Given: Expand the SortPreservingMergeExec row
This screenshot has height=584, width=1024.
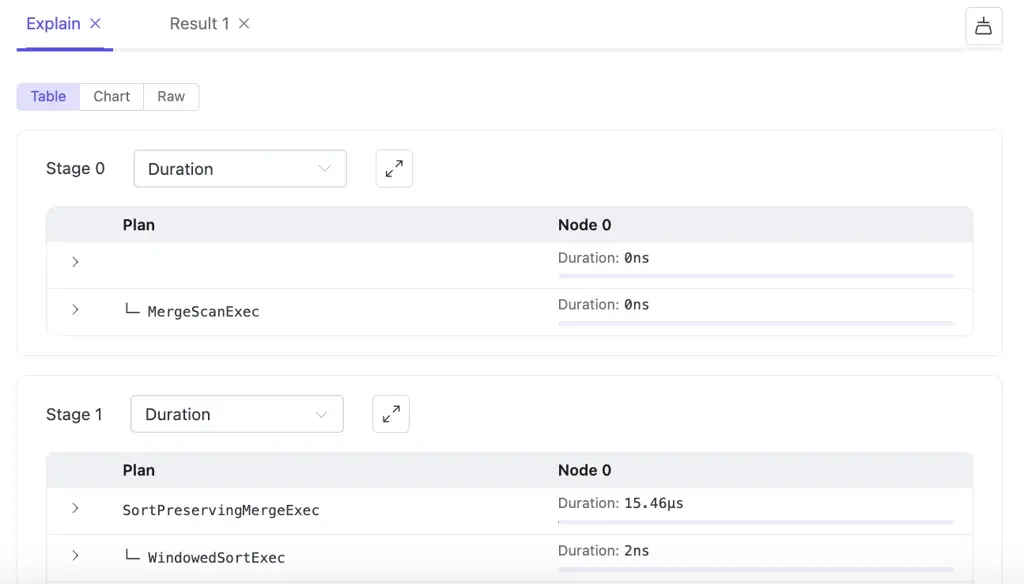Looking at the screenshot, I should (x=75, y=509).
